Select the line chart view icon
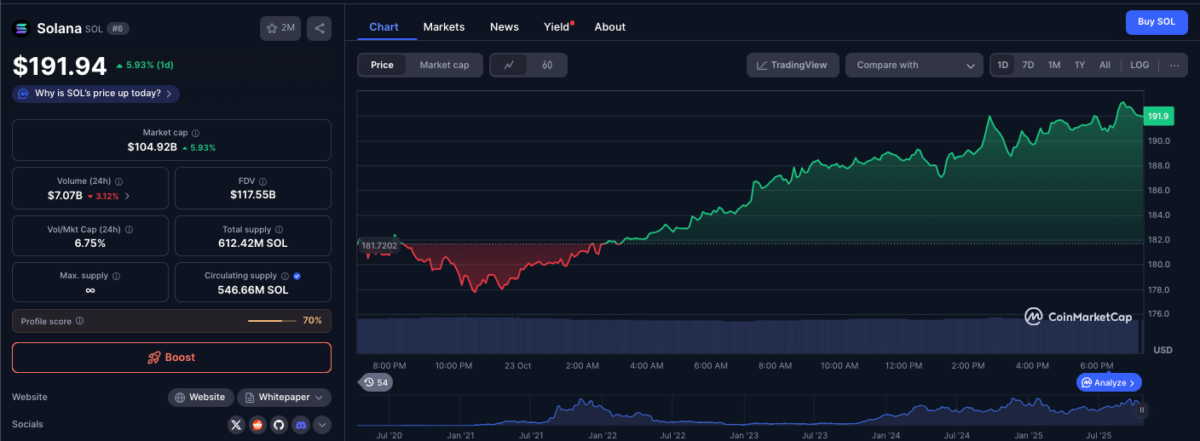This screenshot has height=441, width=1200. point(509,65)
